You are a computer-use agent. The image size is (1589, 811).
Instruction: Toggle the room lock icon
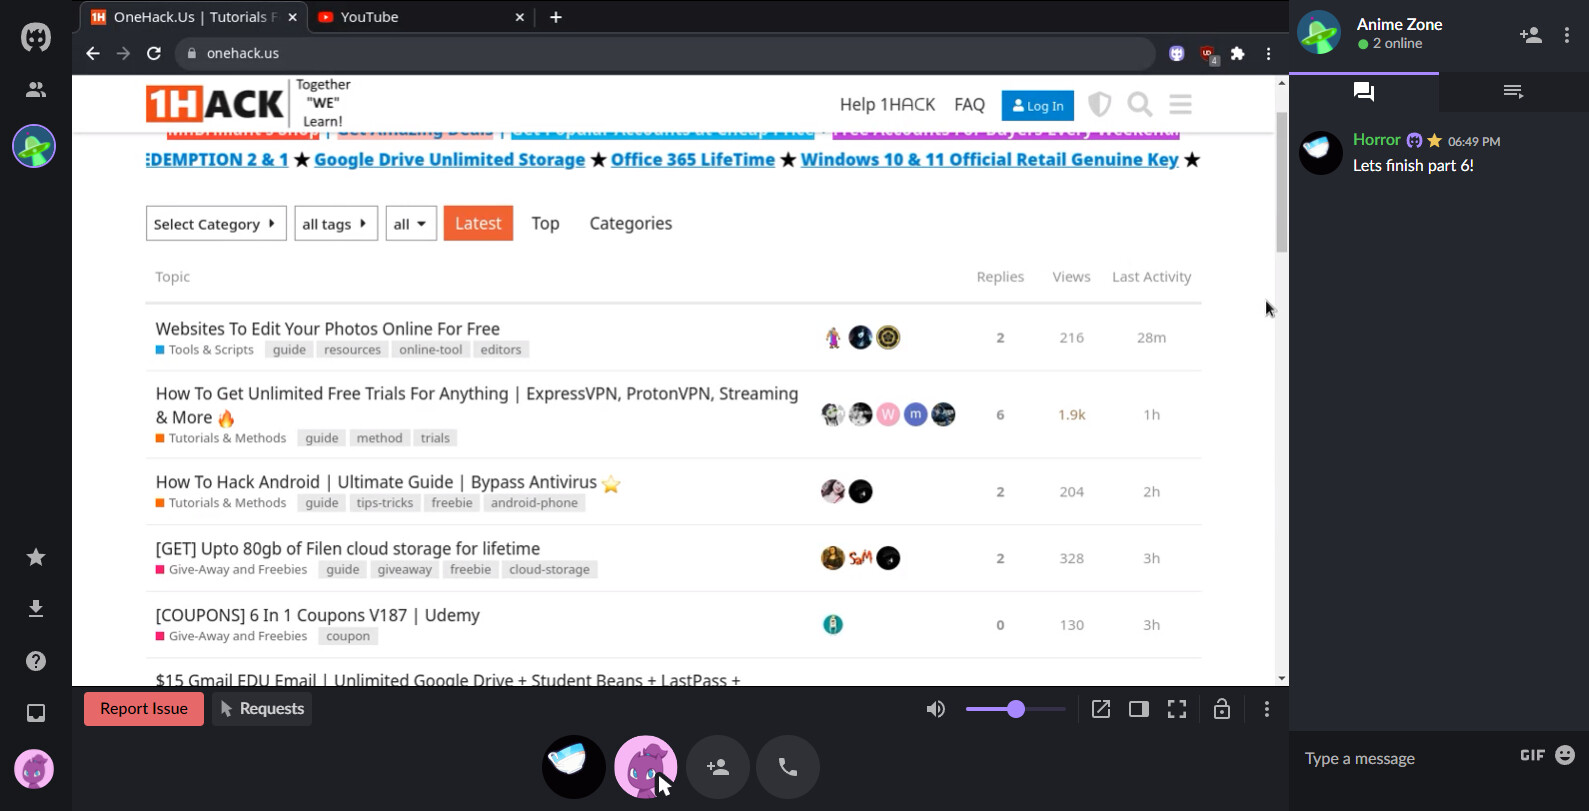tap(1222, 709)
